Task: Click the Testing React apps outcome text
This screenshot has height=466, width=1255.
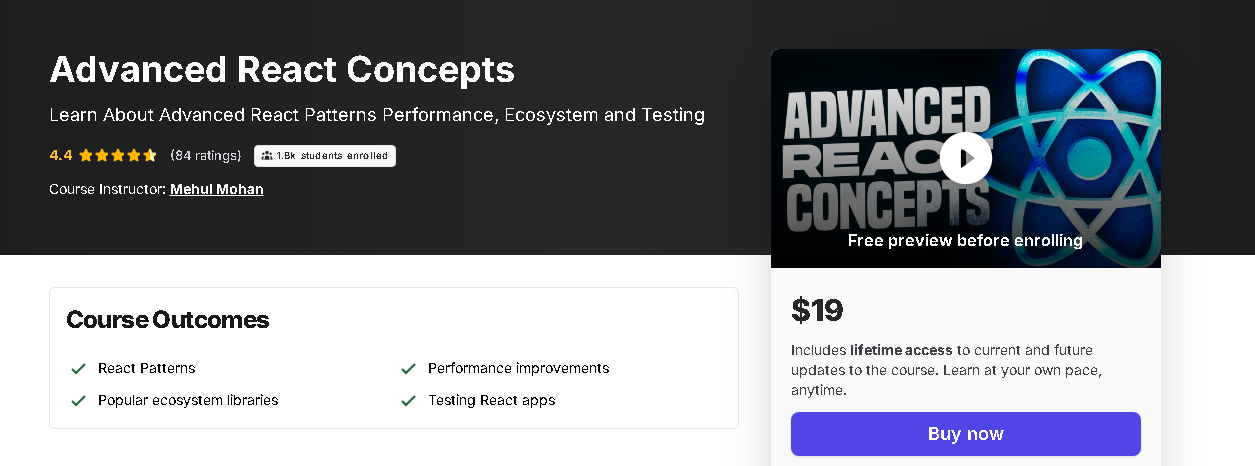Action: coord(491,400)
